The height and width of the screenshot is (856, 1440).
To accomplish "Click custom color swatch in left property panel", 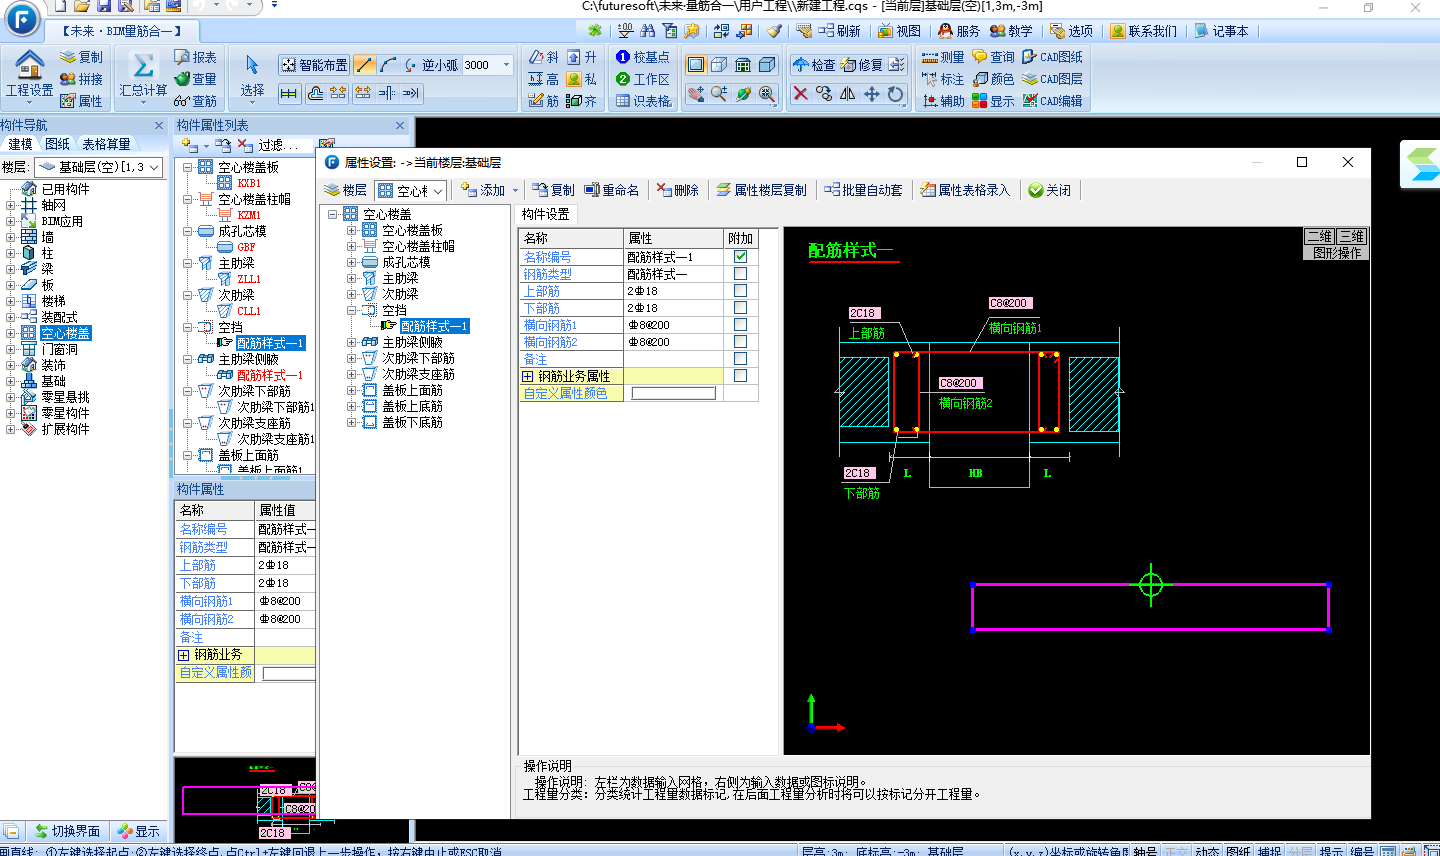I will tap(289, 674).
